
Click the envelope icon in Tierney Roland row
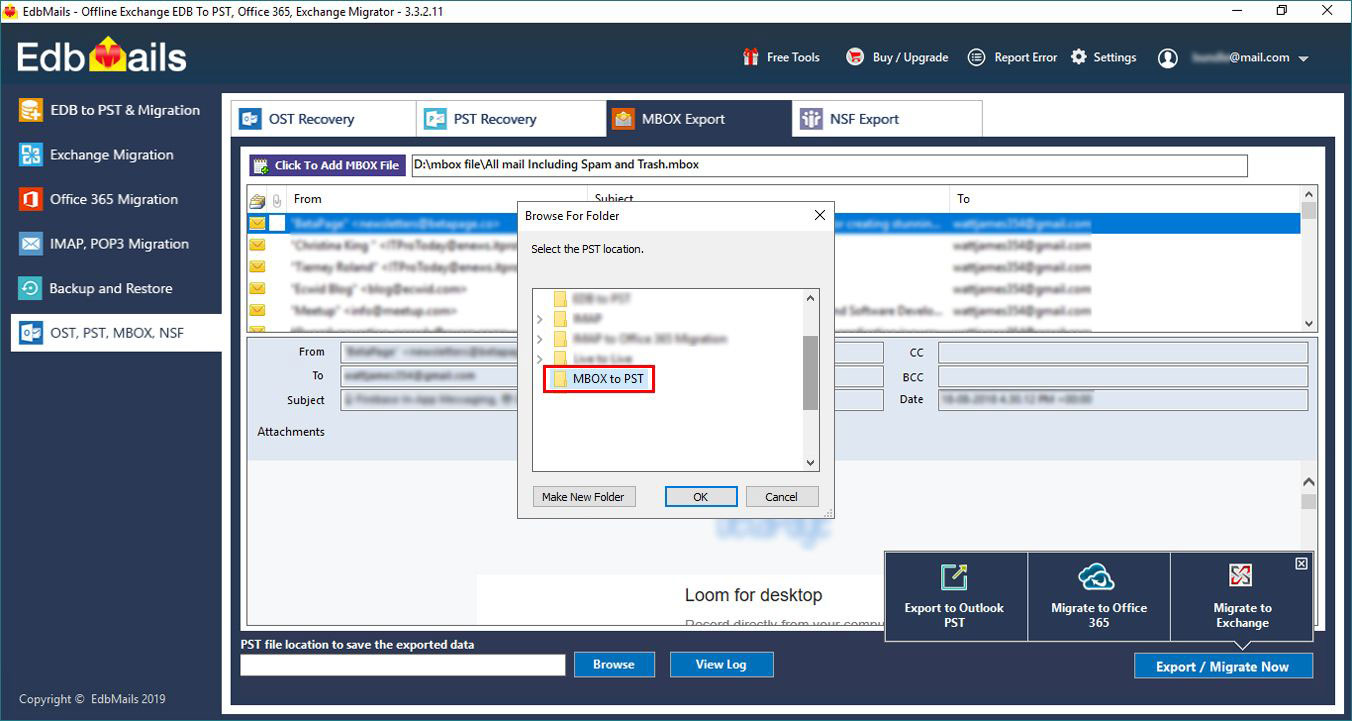[x=257, y=267]
